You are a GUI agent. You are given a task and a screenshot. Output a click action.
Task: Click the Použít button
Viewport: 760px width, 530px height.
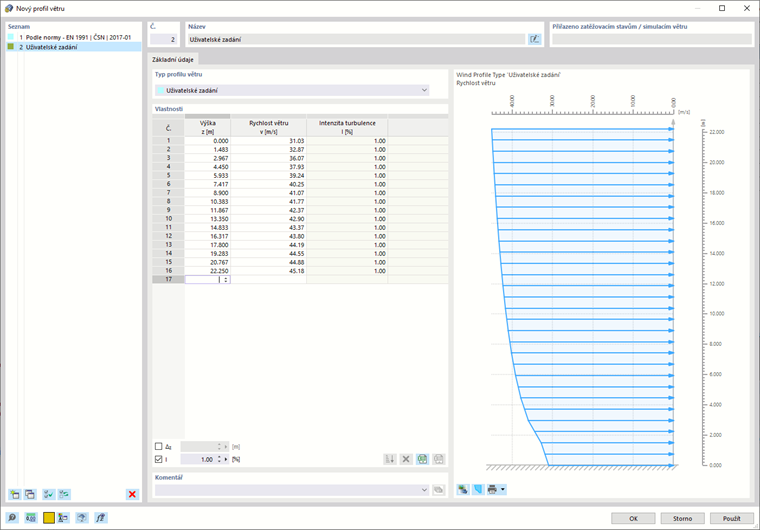732,518
